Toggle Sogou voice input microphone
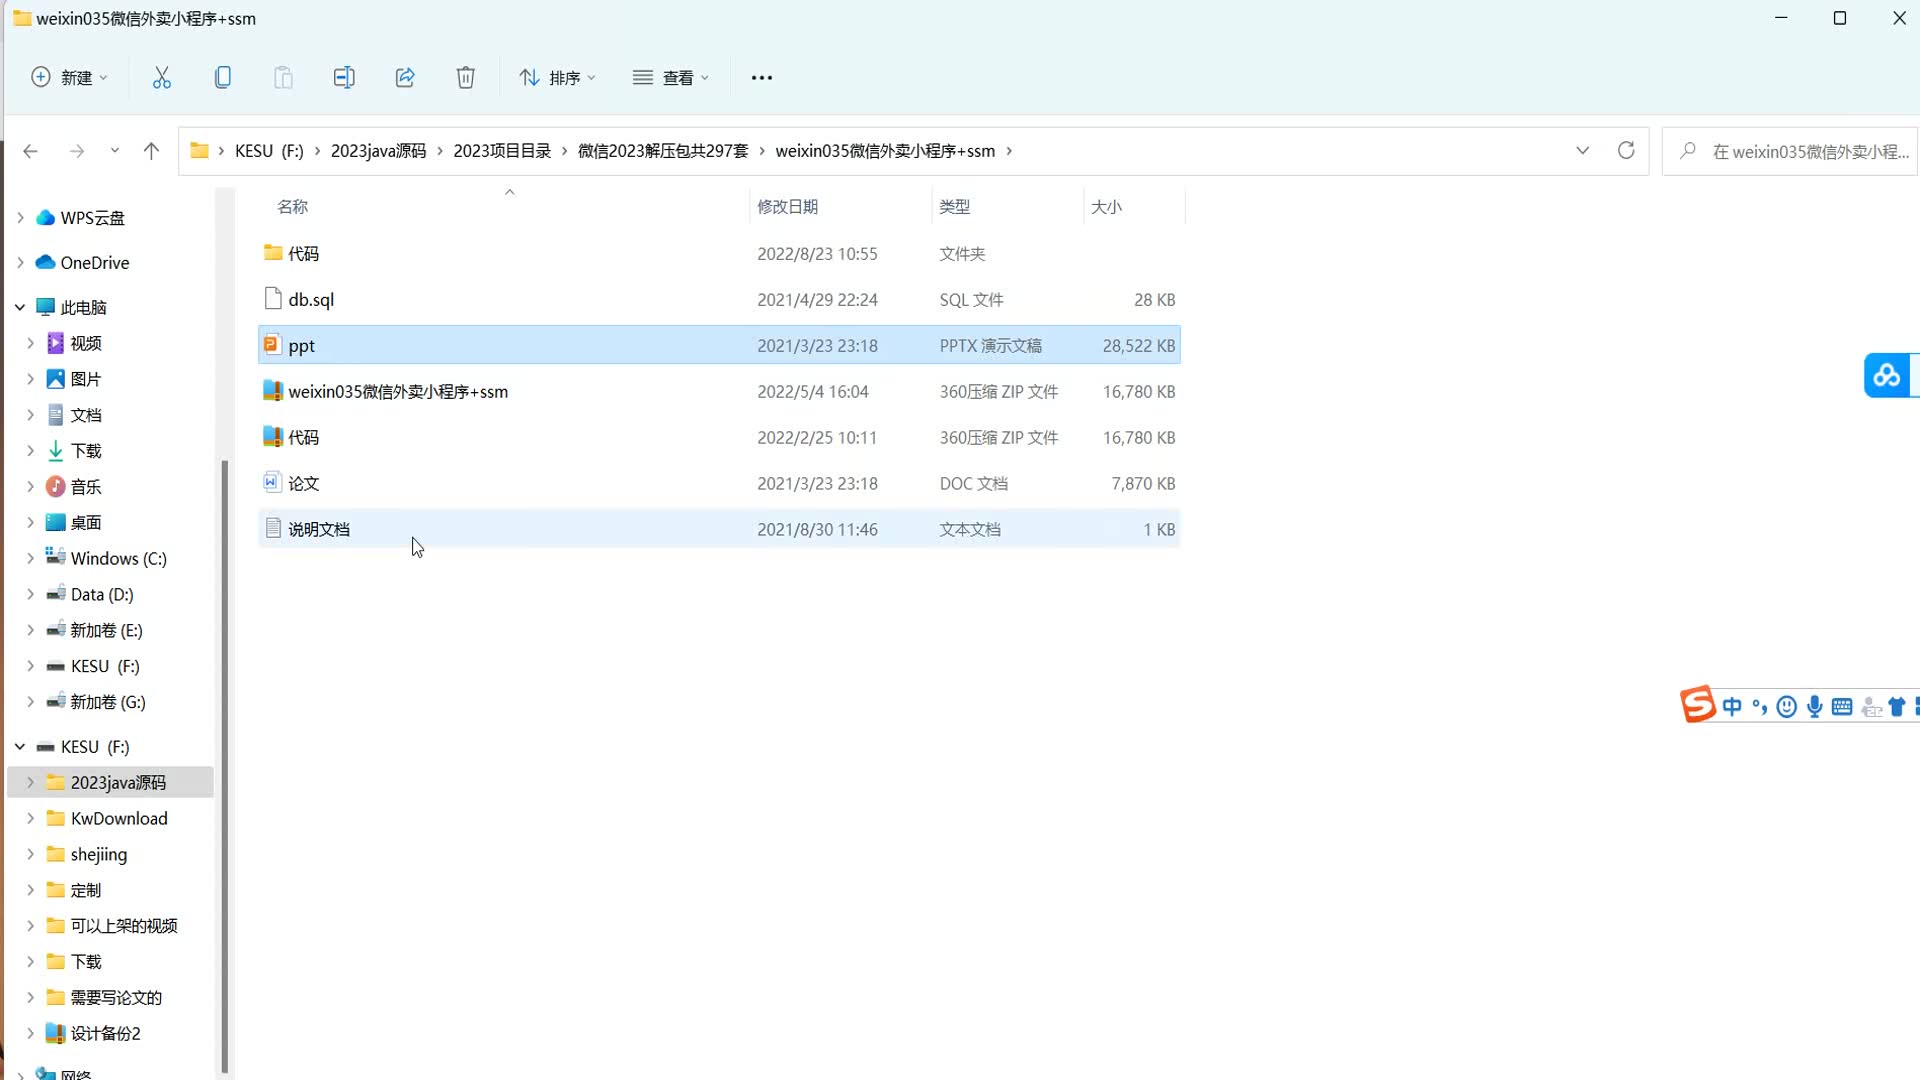 (x=1814, y=707)
